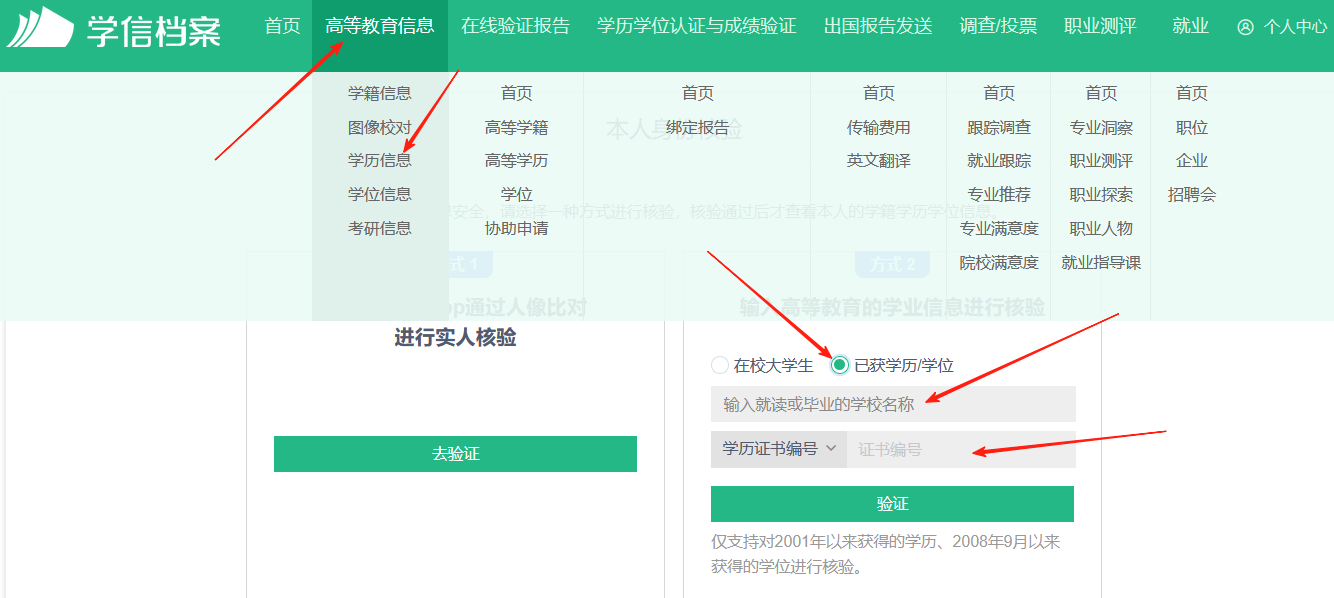Select 协助申请 in the submenu
The image size is (1334, 598).
[516, 228]
